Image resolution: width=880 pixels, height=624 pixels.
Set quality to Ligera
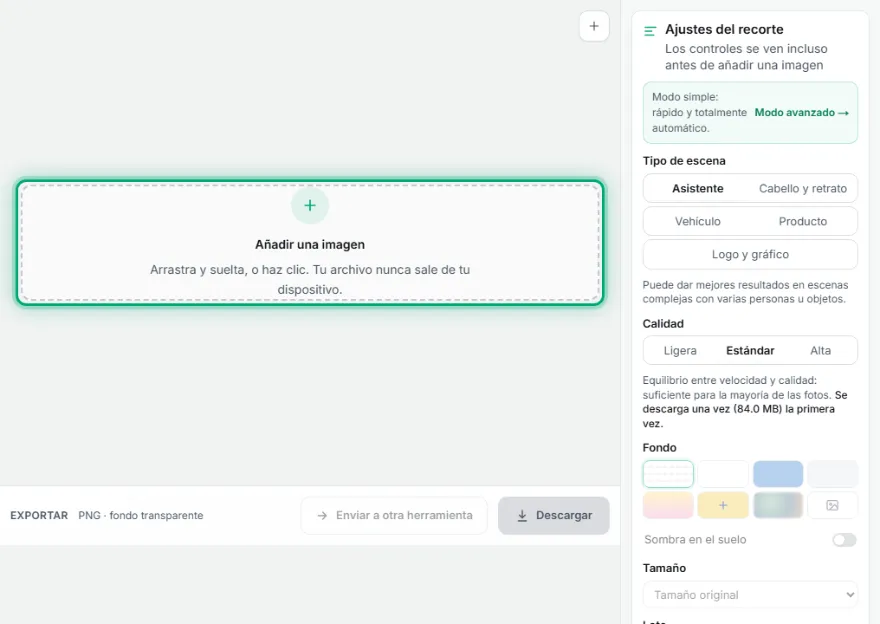(680, 351)
